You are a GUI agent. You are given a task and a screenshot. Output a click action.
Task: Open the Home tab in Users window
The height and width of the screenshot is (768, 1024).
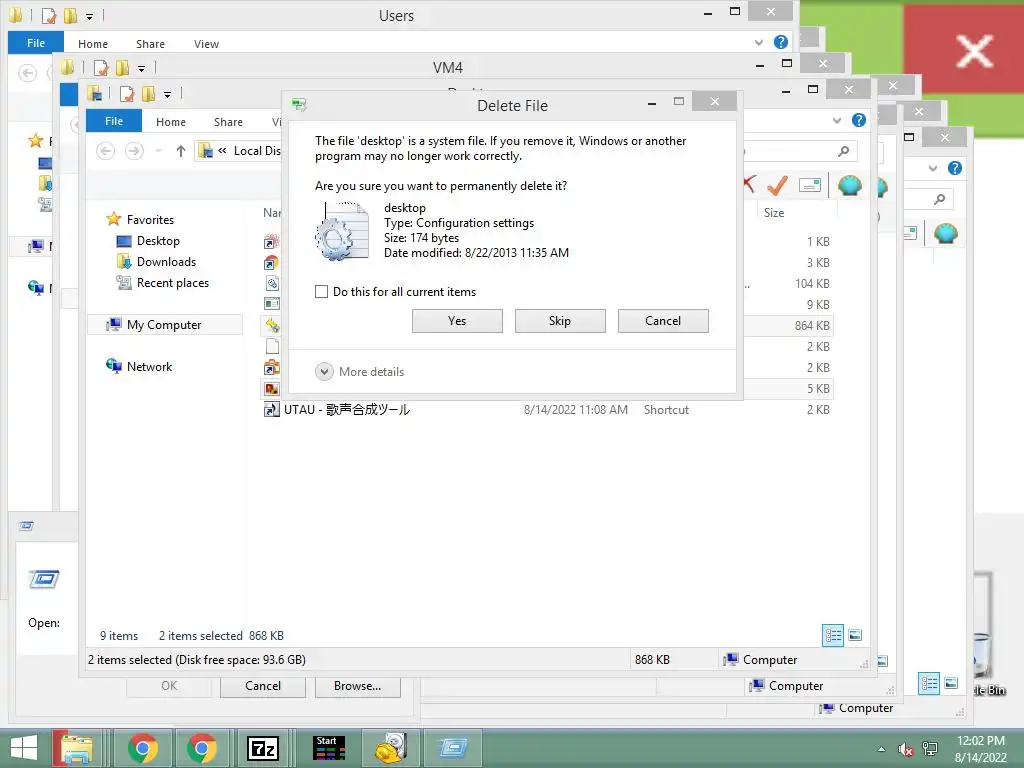pos(93,44)
